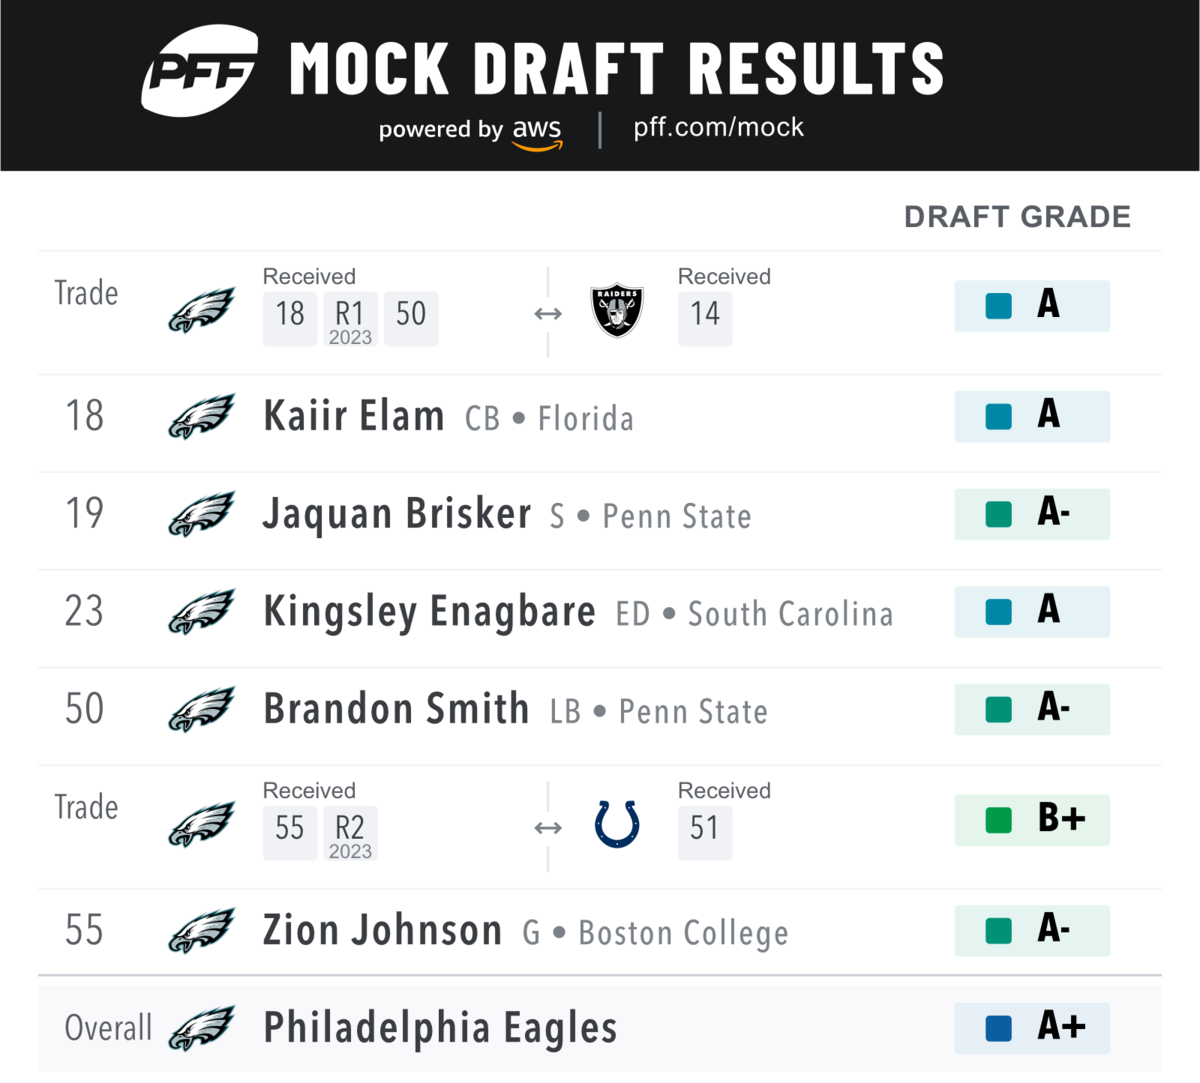
Task: Select the Jaquan Brisker player name
Action: (x=397, y=514)
